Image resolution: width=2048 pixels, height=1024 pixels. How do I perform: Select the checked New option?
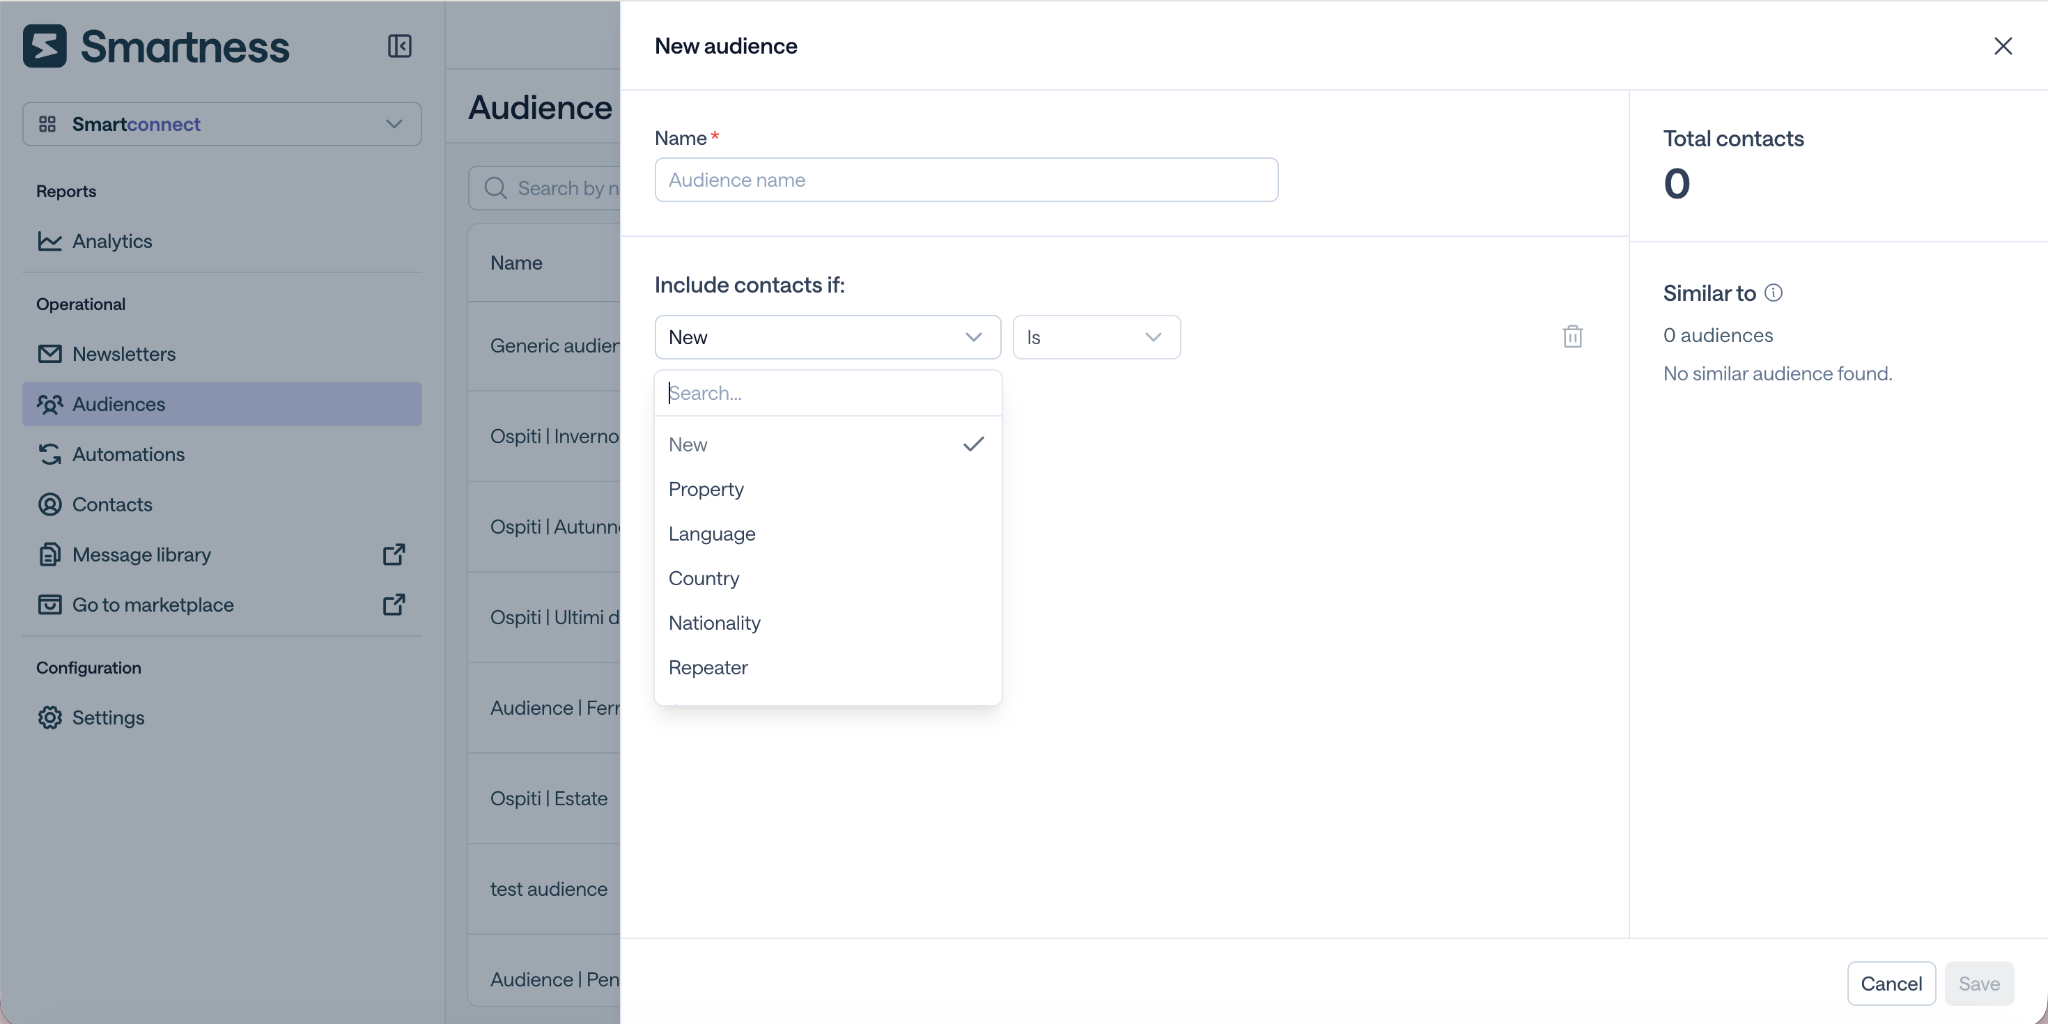[827, 444]
